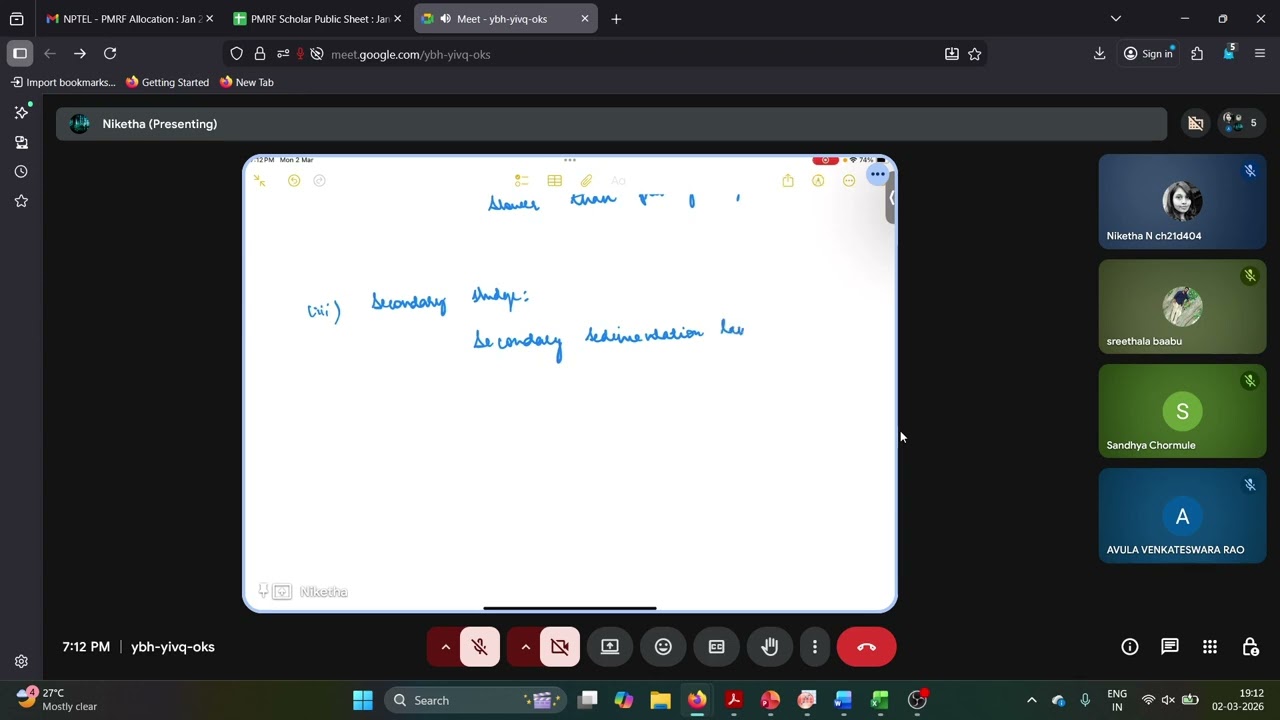Click the undo icon in shared notes
The width and height of the screenshot is (1280, 720).
click(x=294, y=181)
